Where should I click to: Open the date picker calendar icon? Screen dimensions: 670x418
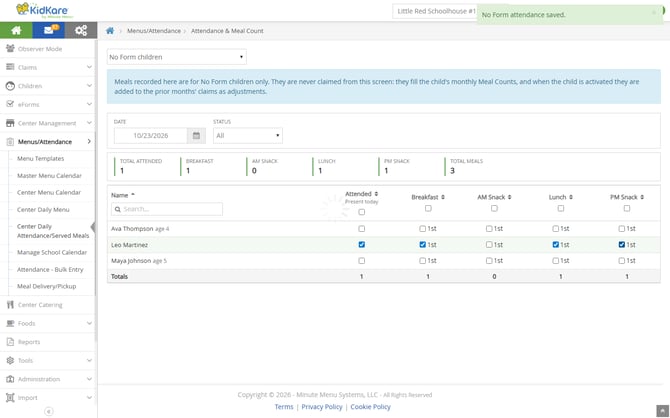(196, 135)
